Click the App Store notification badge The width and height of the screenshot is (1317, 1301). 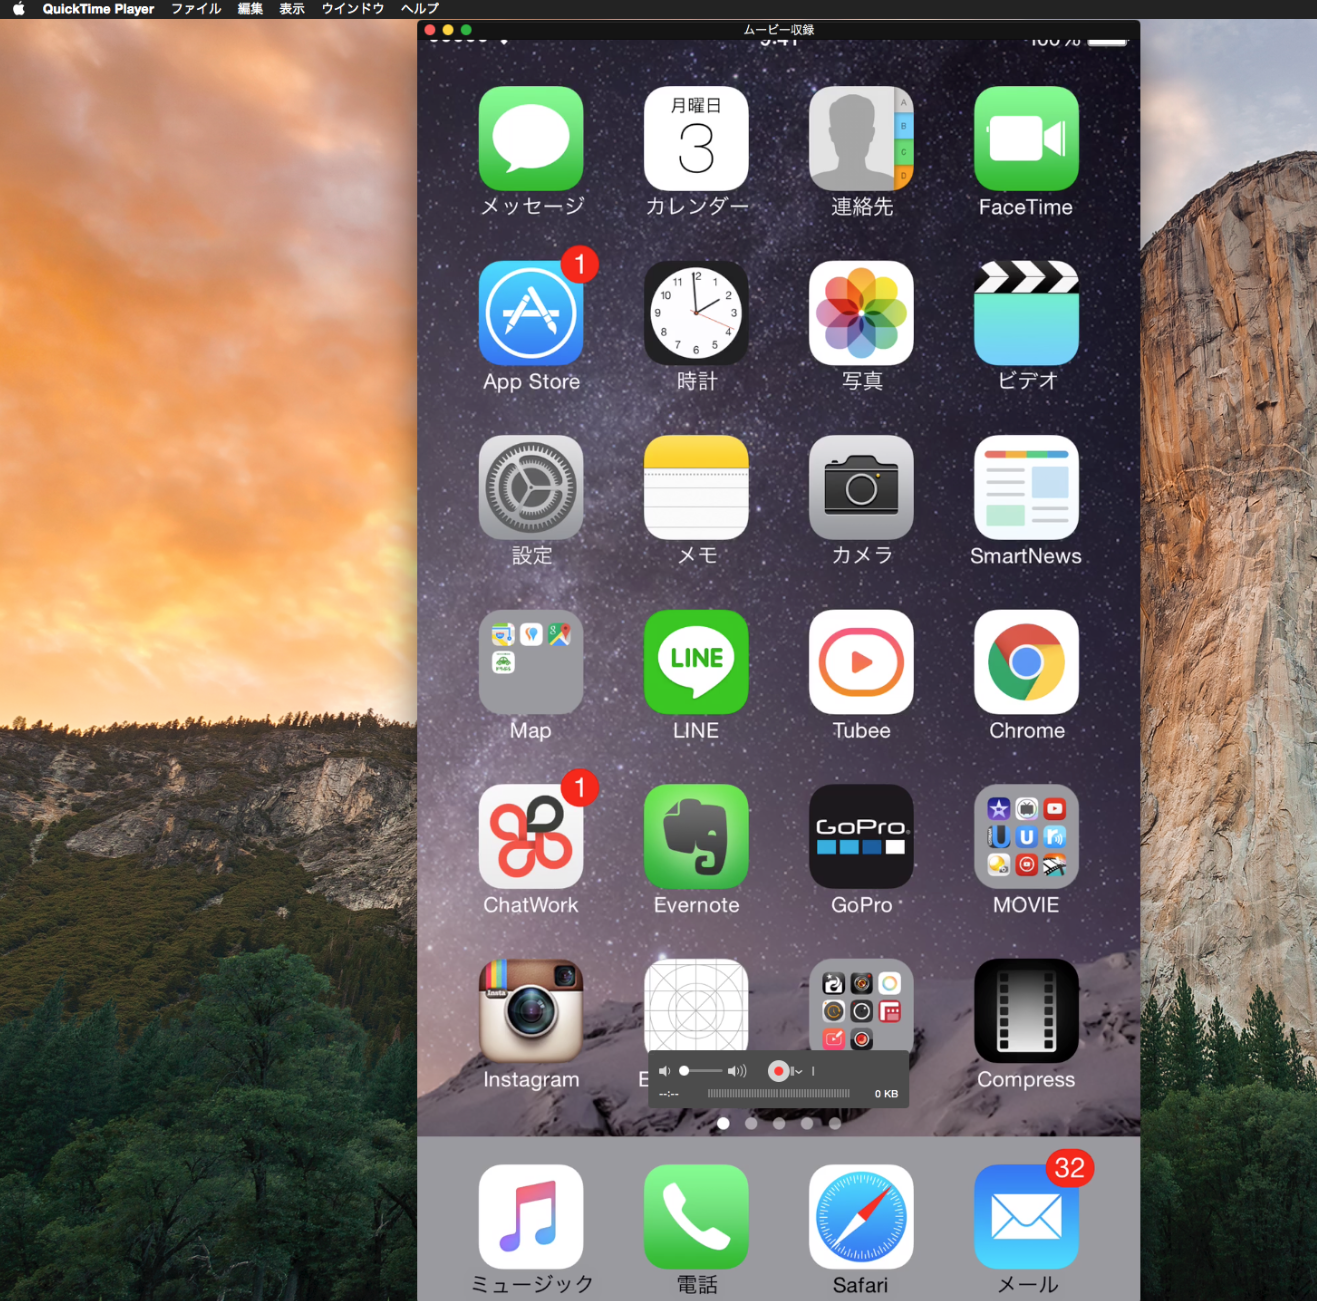[x=580, y=264]
